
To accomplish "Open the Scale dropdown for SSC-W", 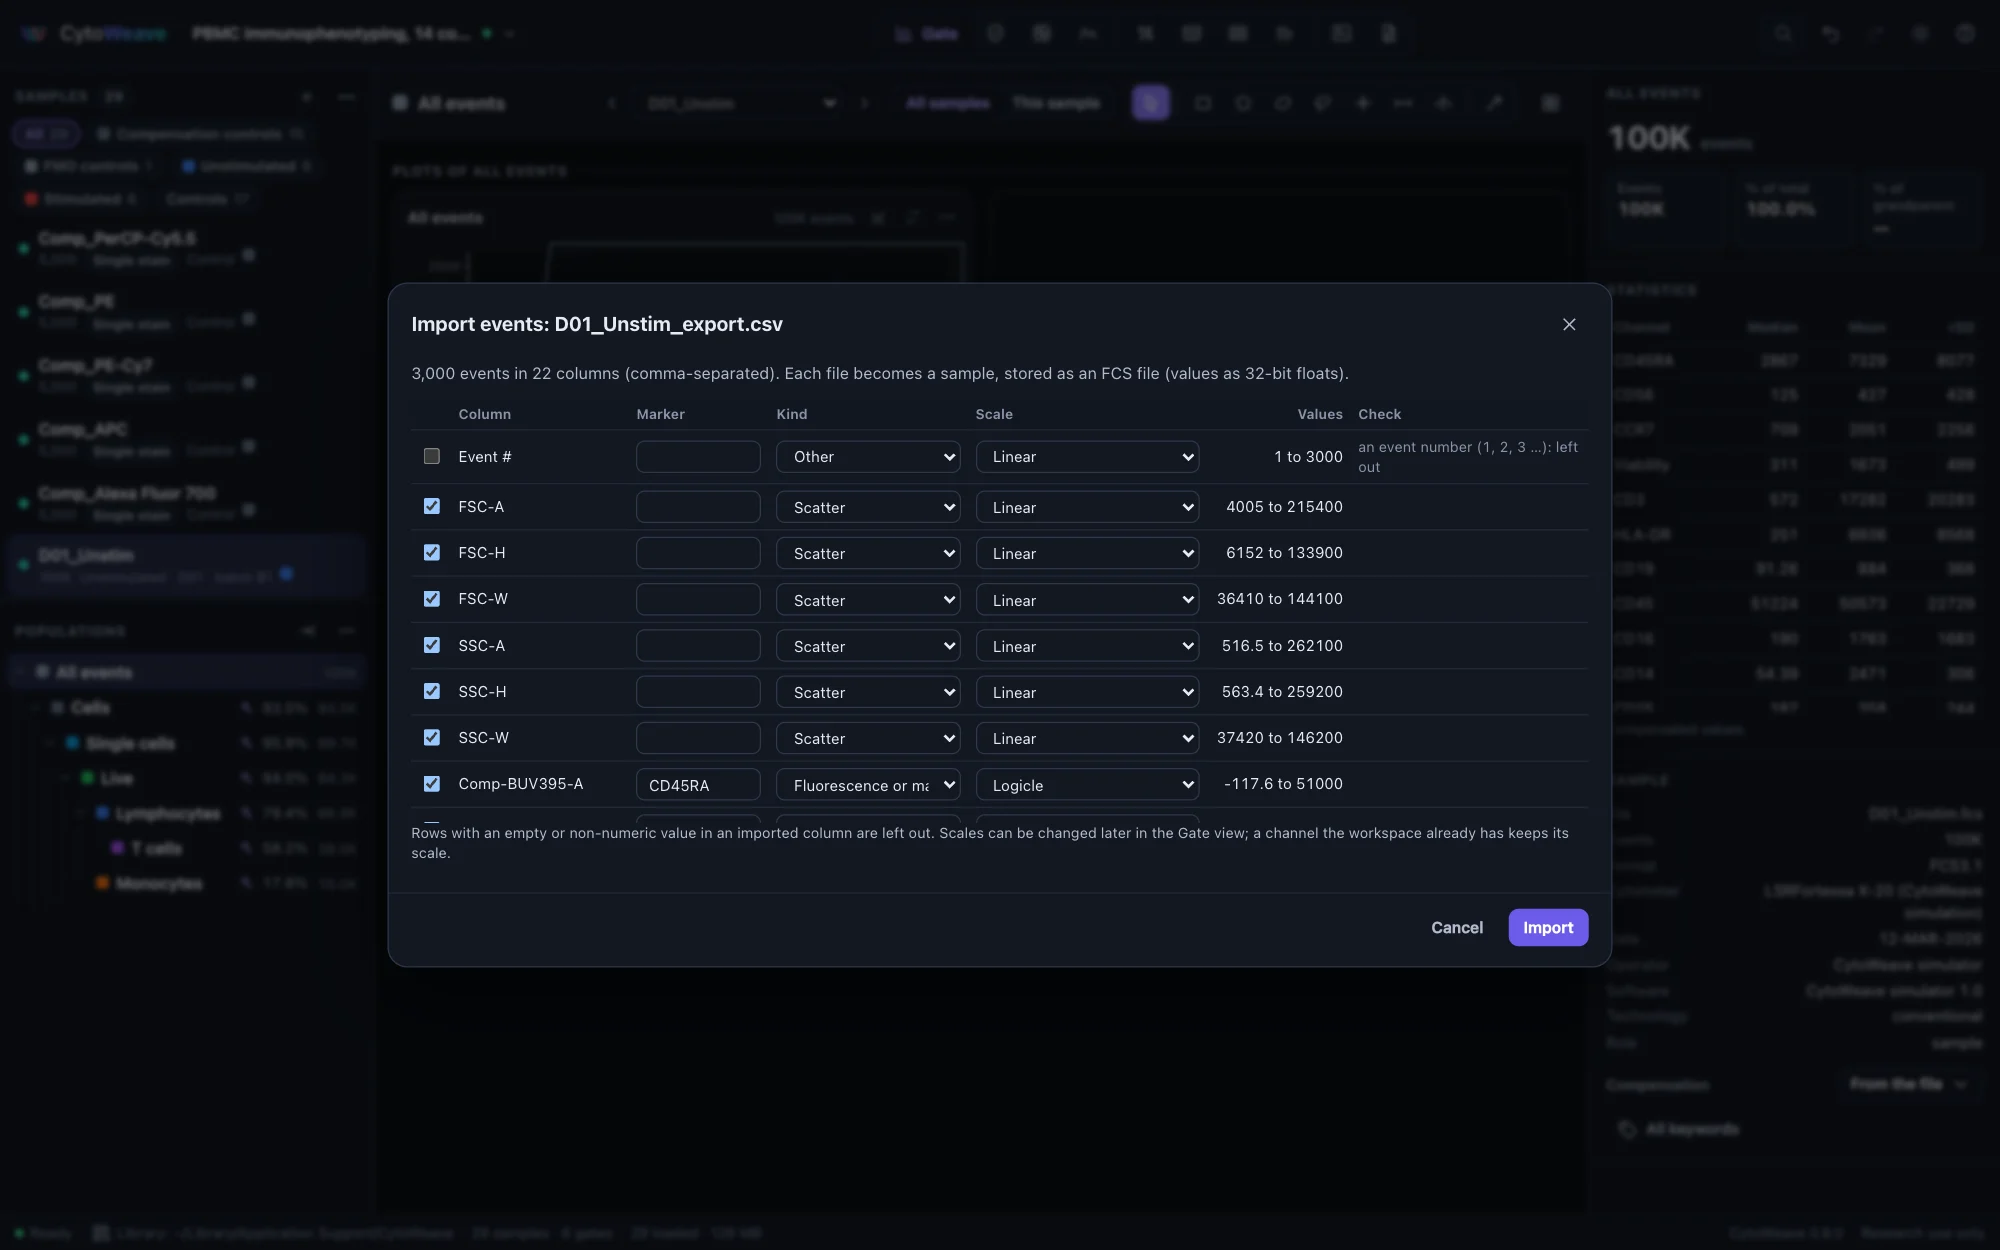I will [x=1087, y=738].
